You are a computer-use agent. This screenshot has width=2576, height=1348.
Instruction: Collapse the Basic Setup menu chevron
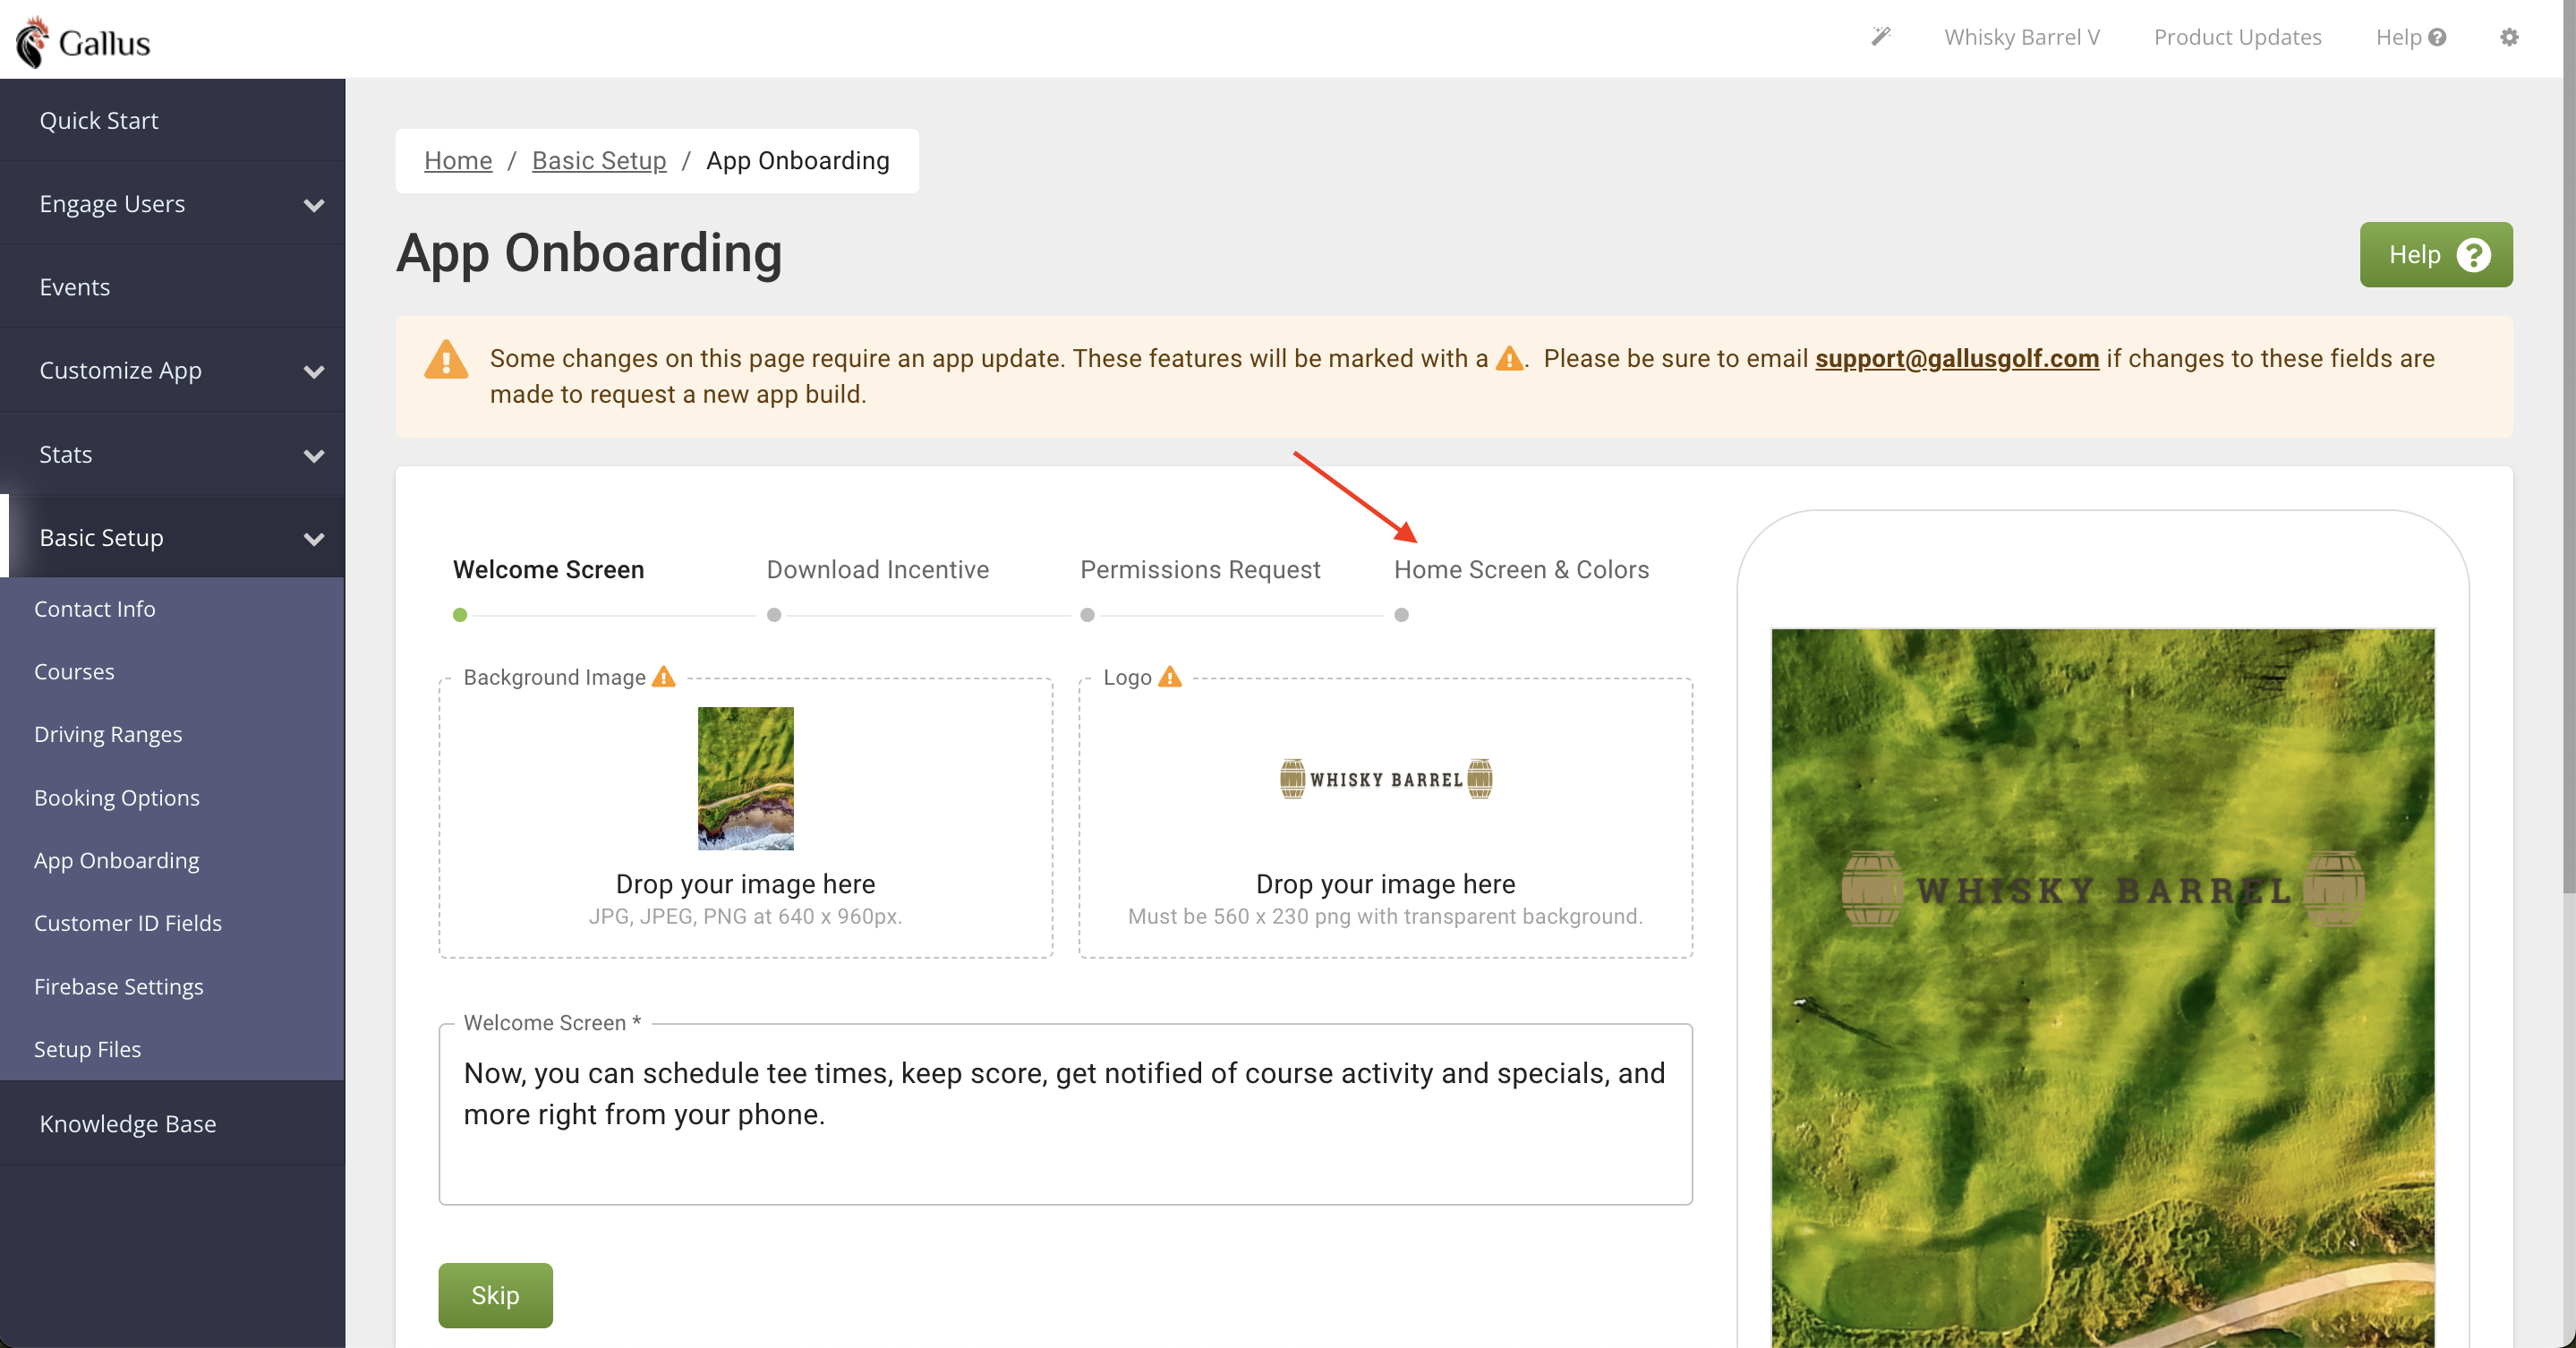(x=314, y=539)
